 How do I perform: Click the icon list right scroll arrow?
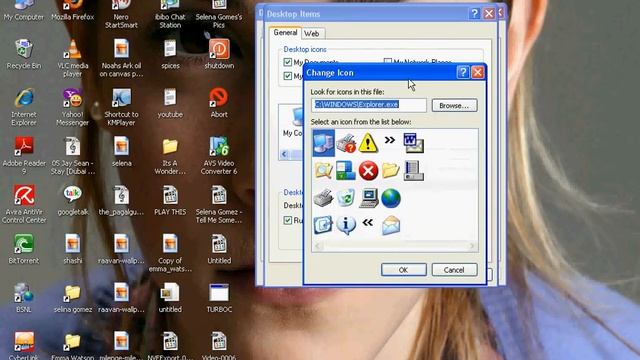click(x=472, y=246)
